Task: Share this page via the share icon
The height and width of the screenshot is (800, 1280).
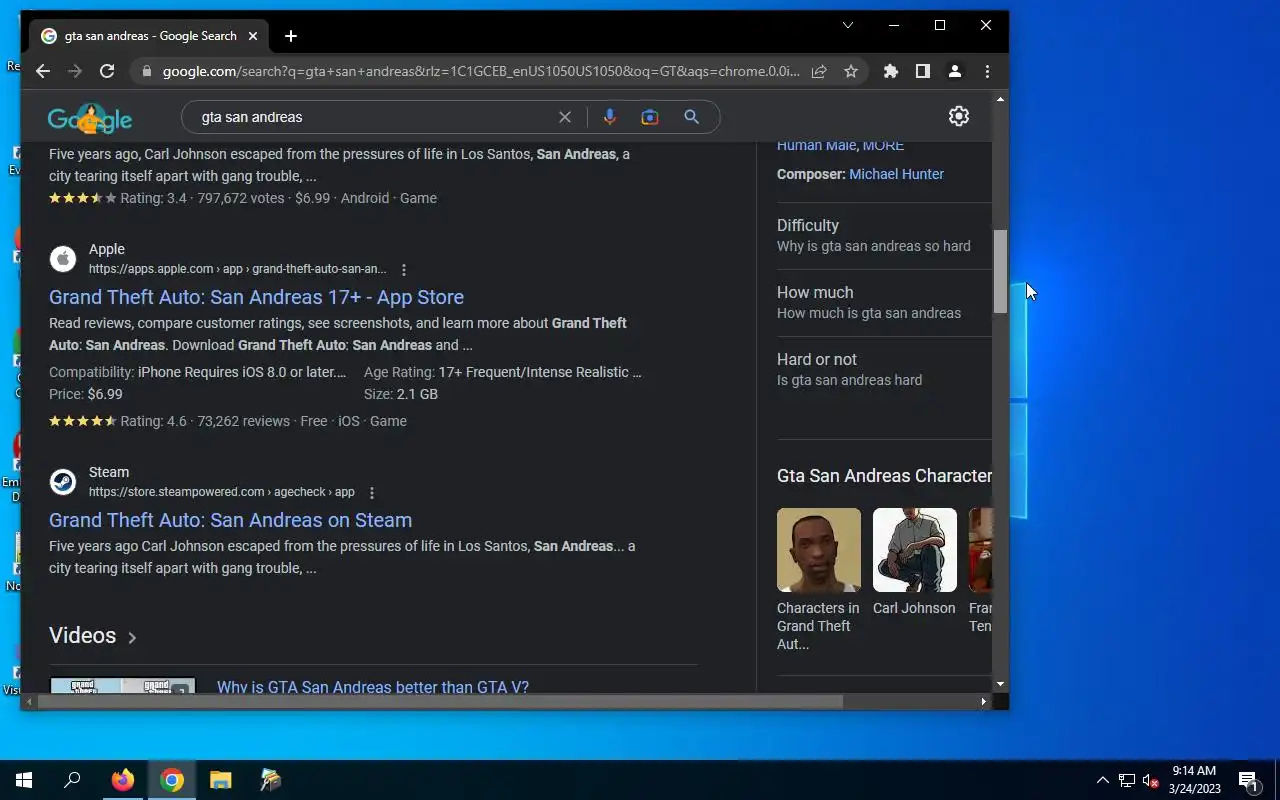Action: pos(819,71)
